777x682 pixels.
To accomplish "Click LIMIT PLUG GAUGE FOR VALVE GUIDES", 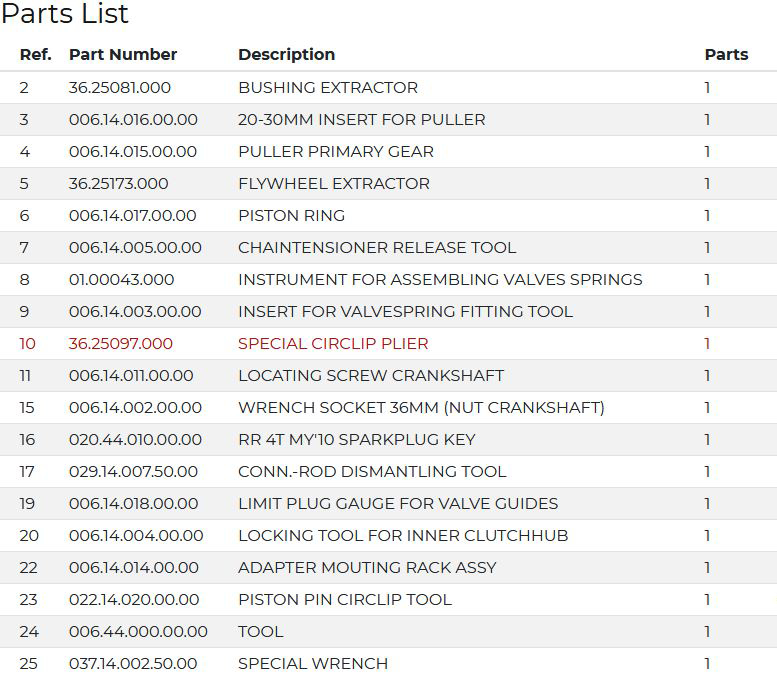I will pos(398,504).
